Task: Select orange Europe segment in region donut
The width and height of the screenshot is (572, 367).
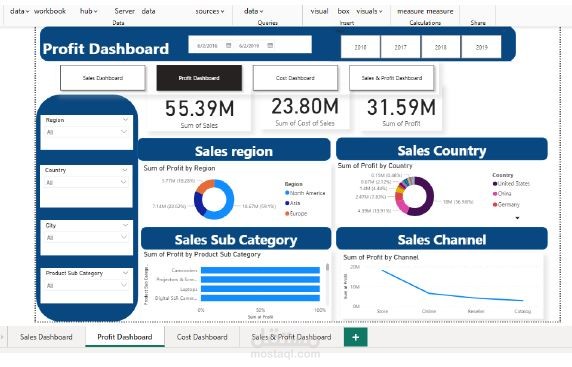Action: click(204, 186)
